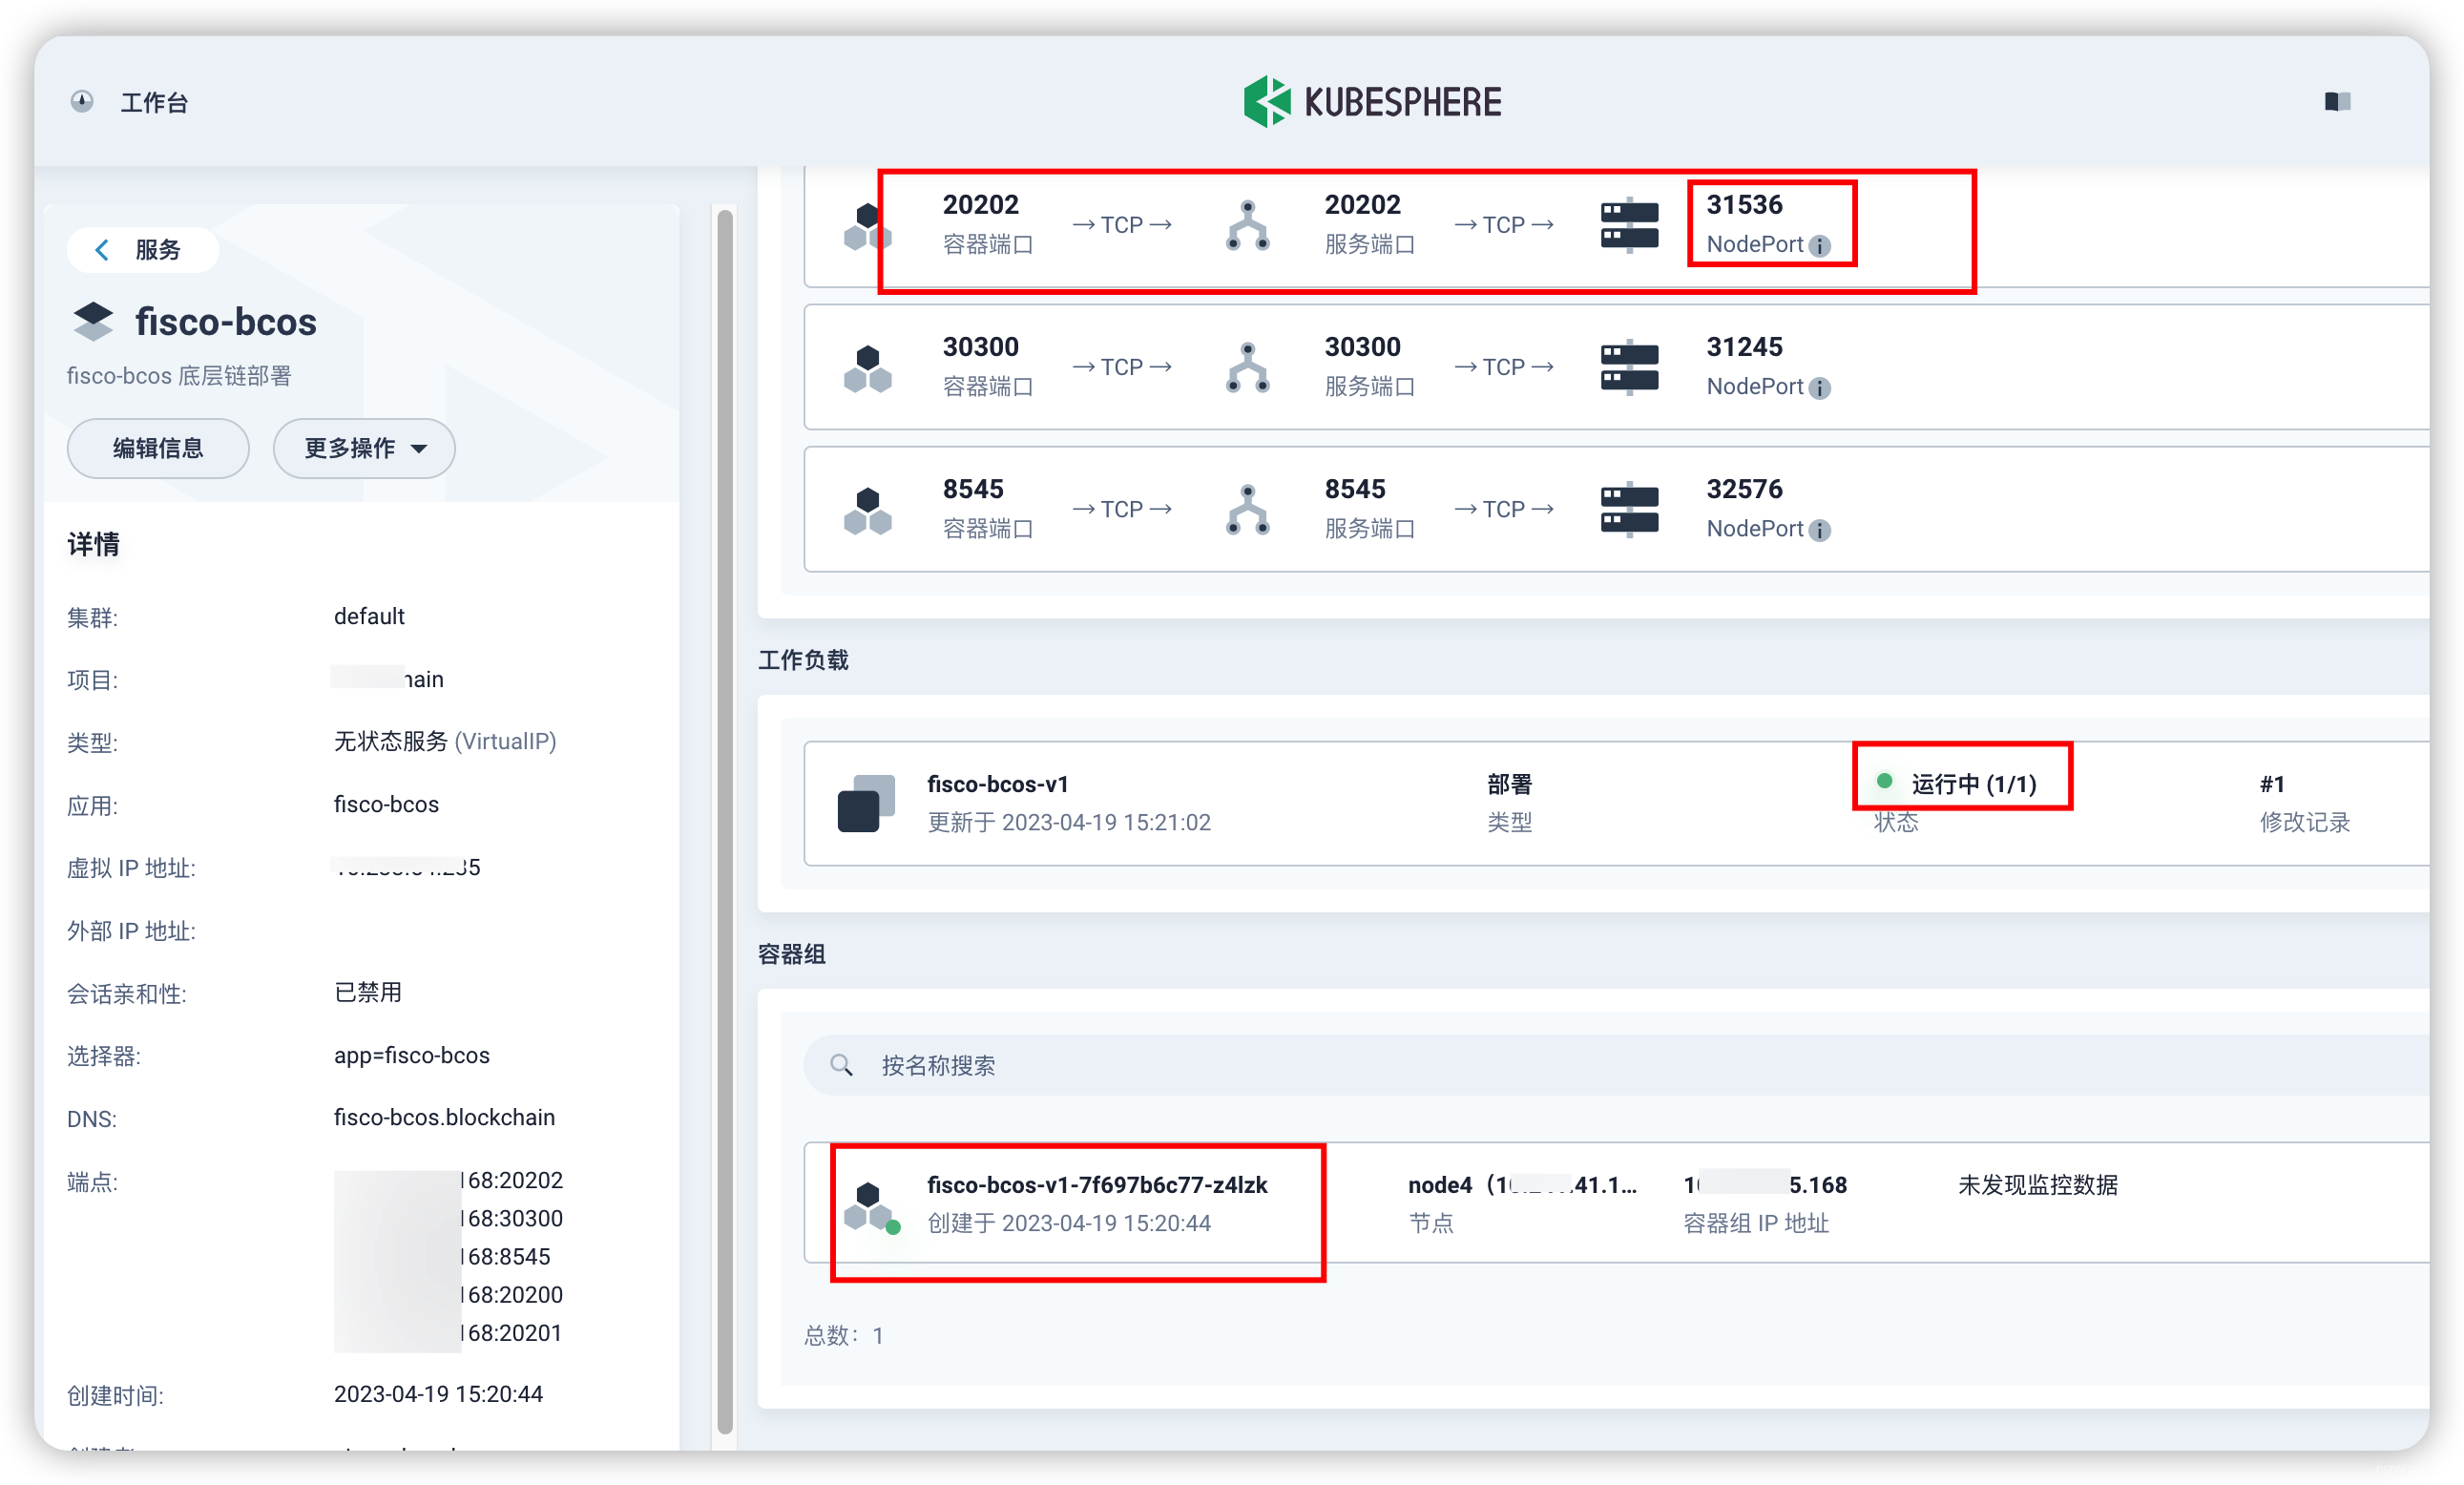Click the #1 revision record
Image resolution: width=2464 pixels, height=1485 pixels.
pos(2271,784)
